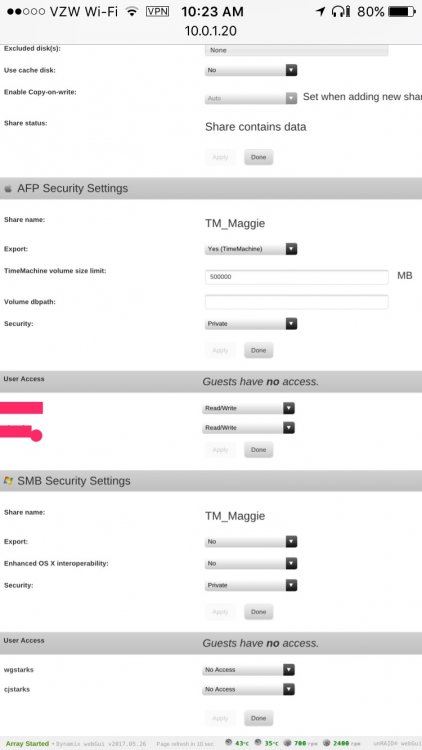Change cjstarks SMB access from No Access
This screenshot has height=750, width=422.
point(248,689)
